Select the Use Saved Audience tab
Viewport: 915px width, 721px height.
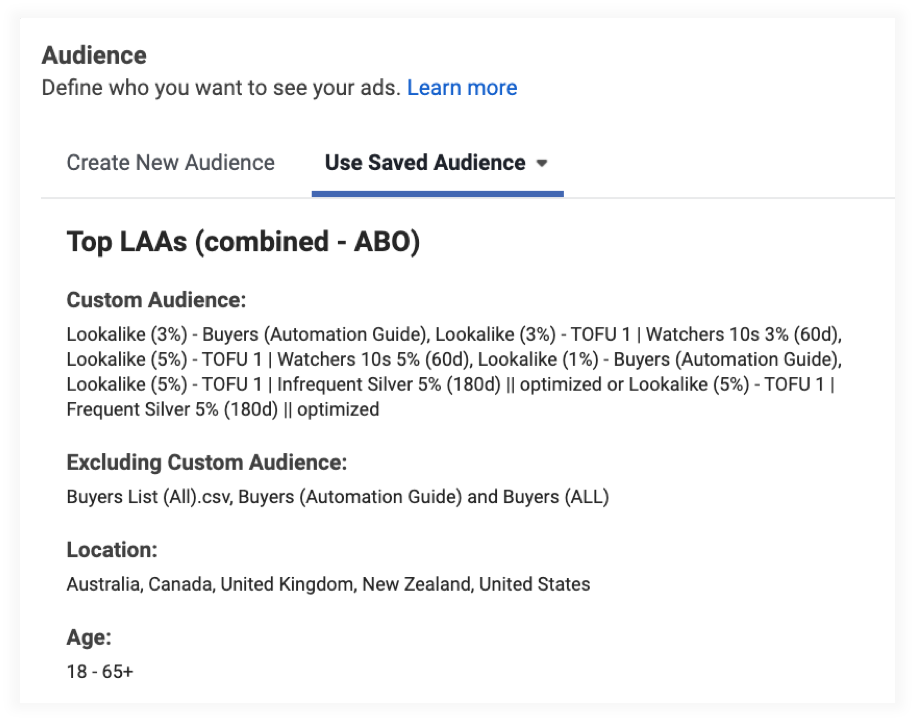point(425,163)
